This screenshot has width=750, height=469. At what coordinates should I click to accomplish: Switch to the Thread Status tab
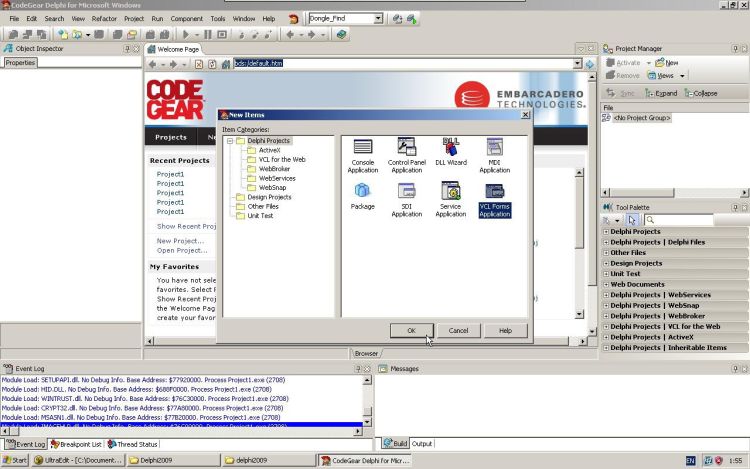[132, 444]
